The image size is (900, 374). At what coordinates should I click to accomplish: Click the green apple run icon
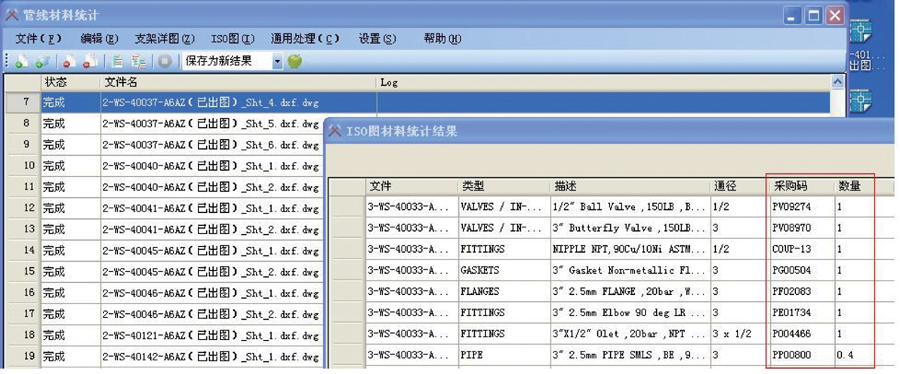tap(294, 61)
